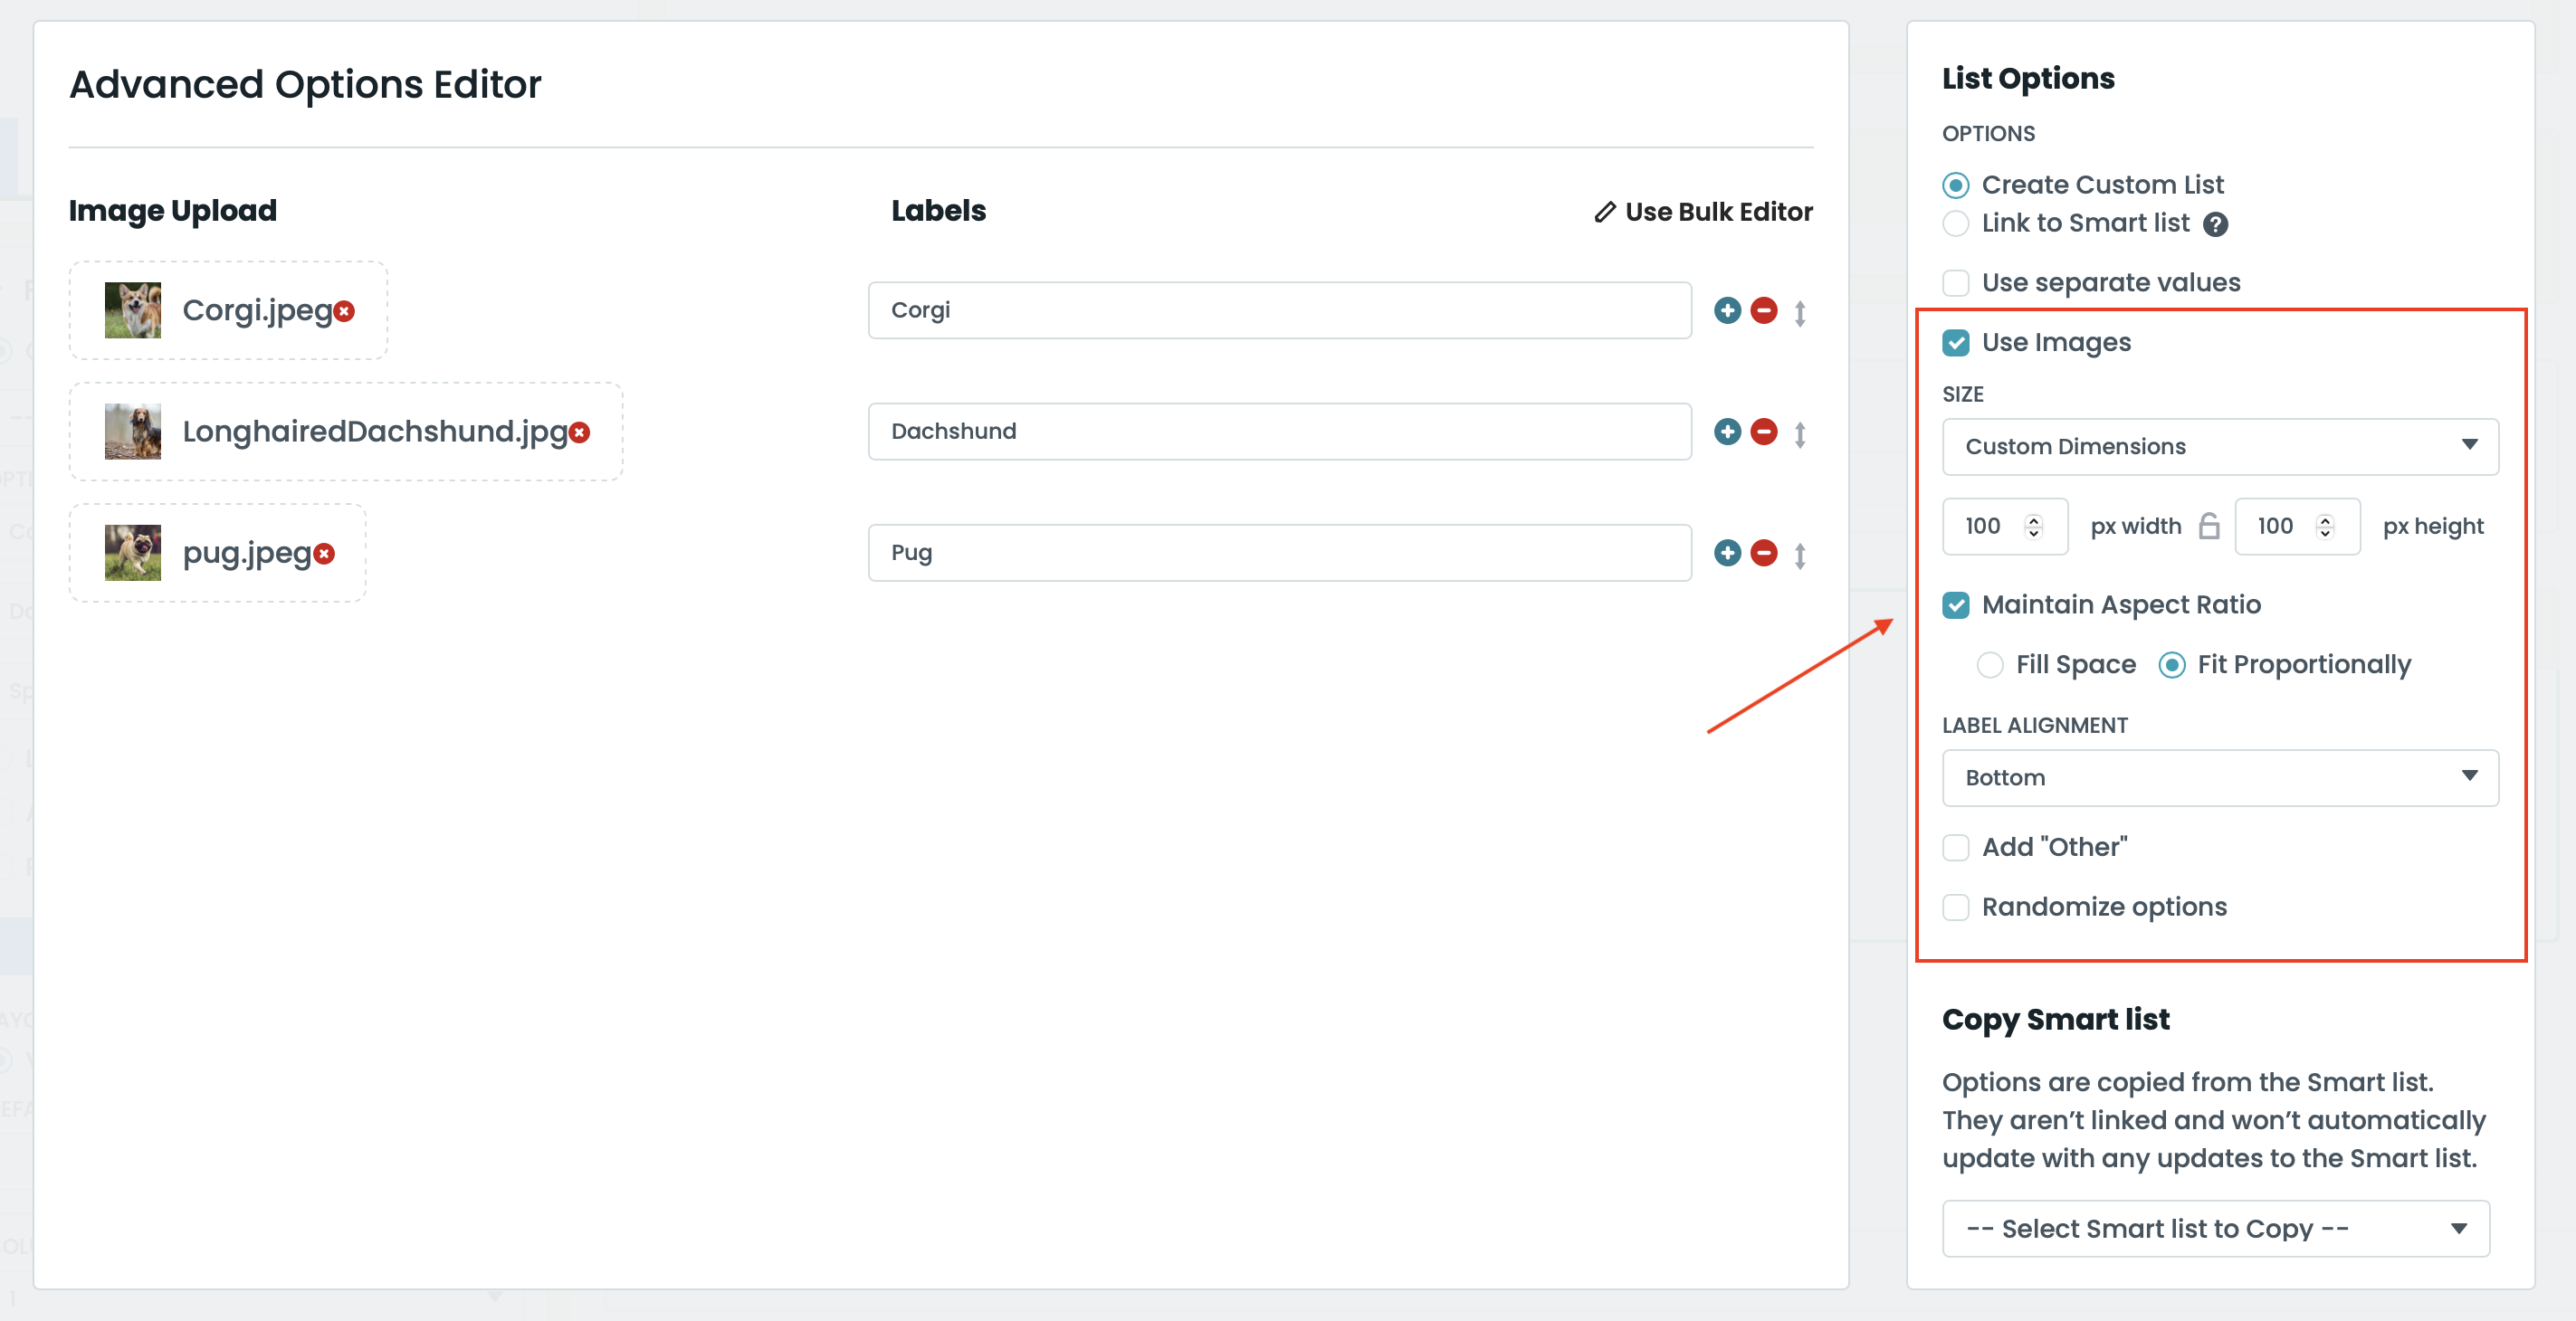The image size is (2576, 1321).
Task: Add a new option after Corgi
Action: [x=1727, y=310]
